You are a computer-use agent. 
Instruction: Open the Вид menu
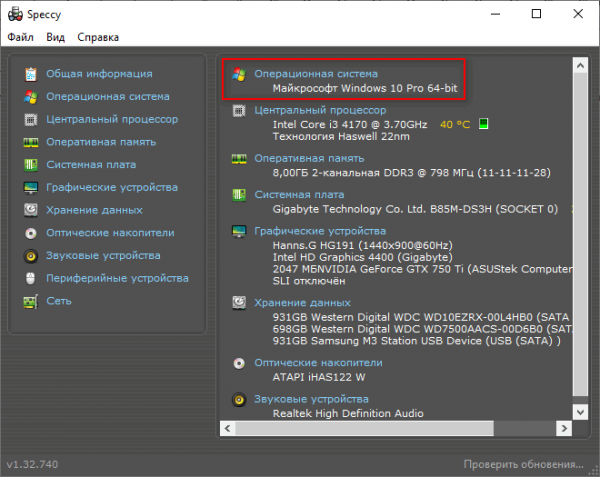pyautogui.click(x=55, y=37)
